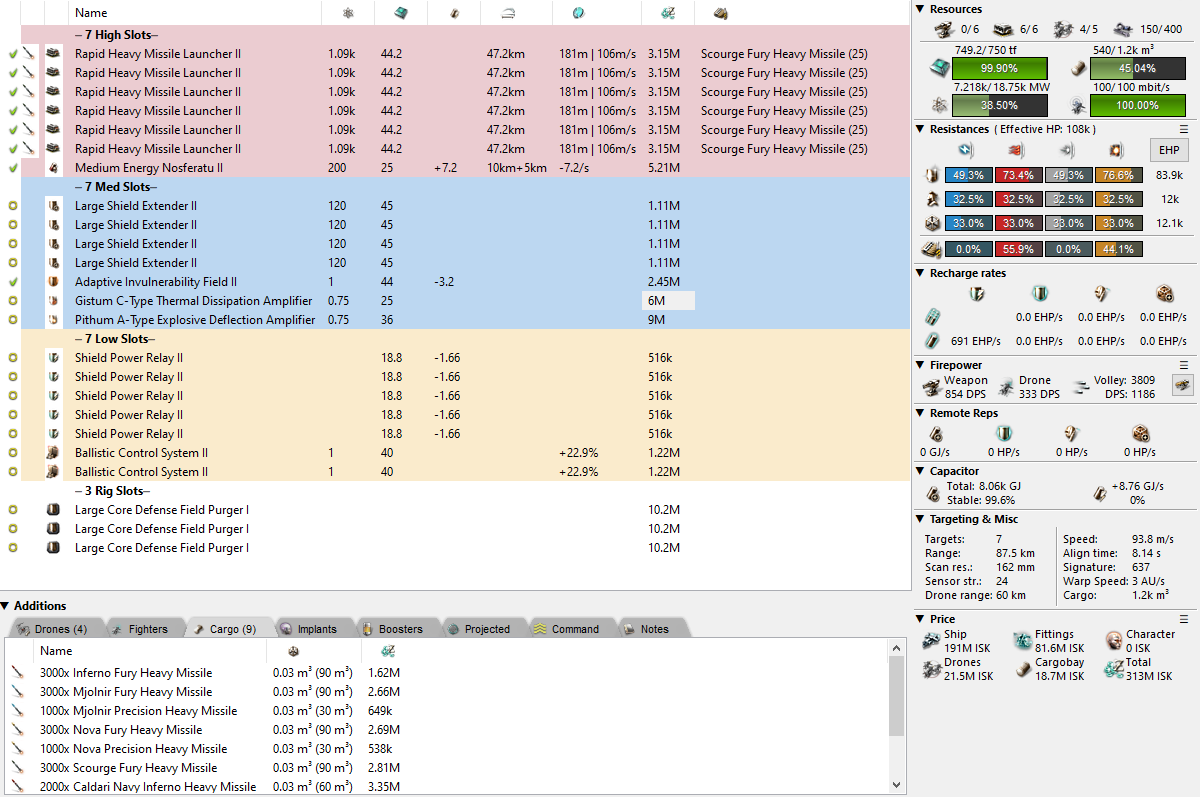Toggle state of Gistum C-Type Thermal Dissipation Amplifier

13,301
